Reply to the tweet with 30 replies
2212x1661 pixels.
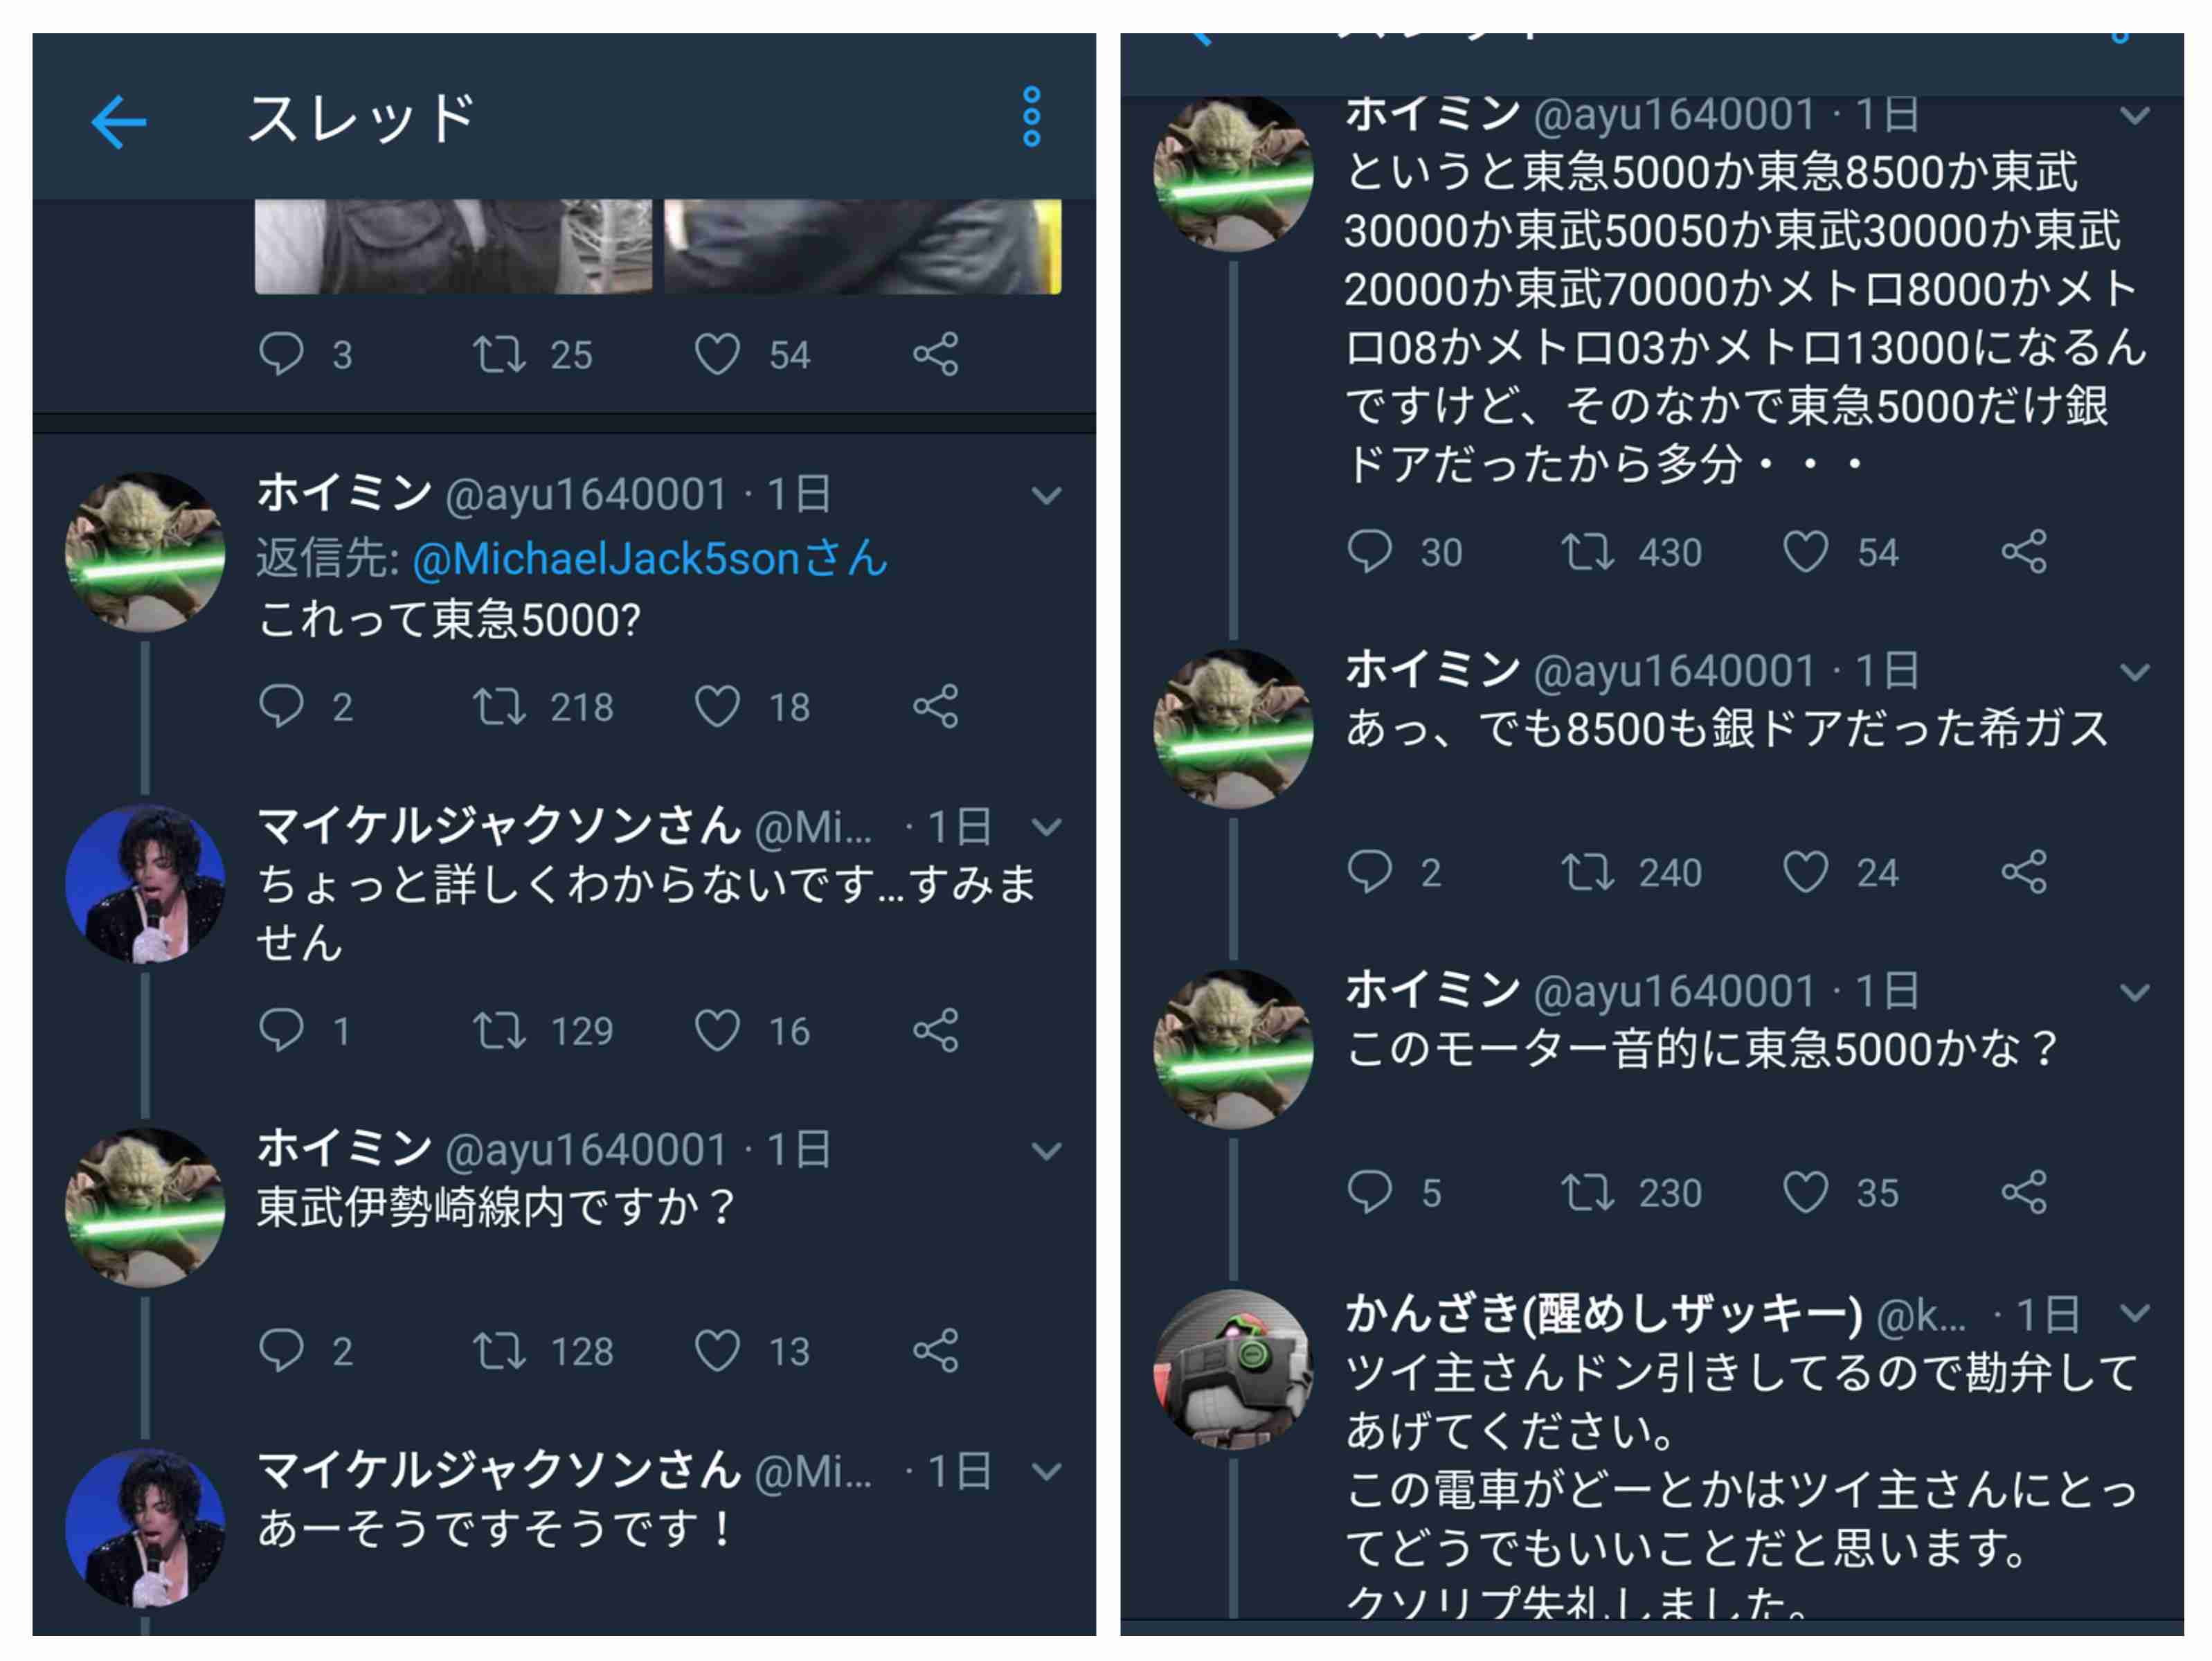(x=1369, y=551)
